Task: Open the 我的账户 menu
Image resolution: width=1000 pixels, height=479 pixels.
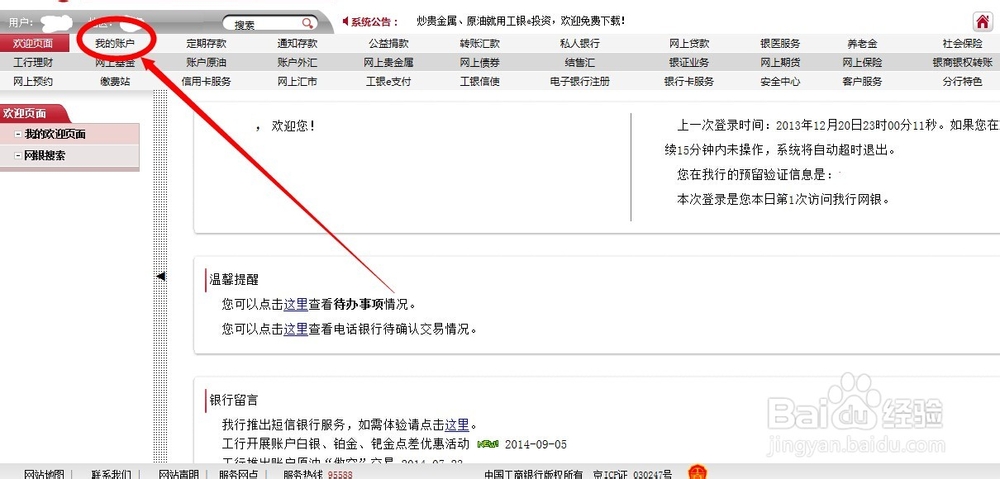Action: click(x=115, y=44)
